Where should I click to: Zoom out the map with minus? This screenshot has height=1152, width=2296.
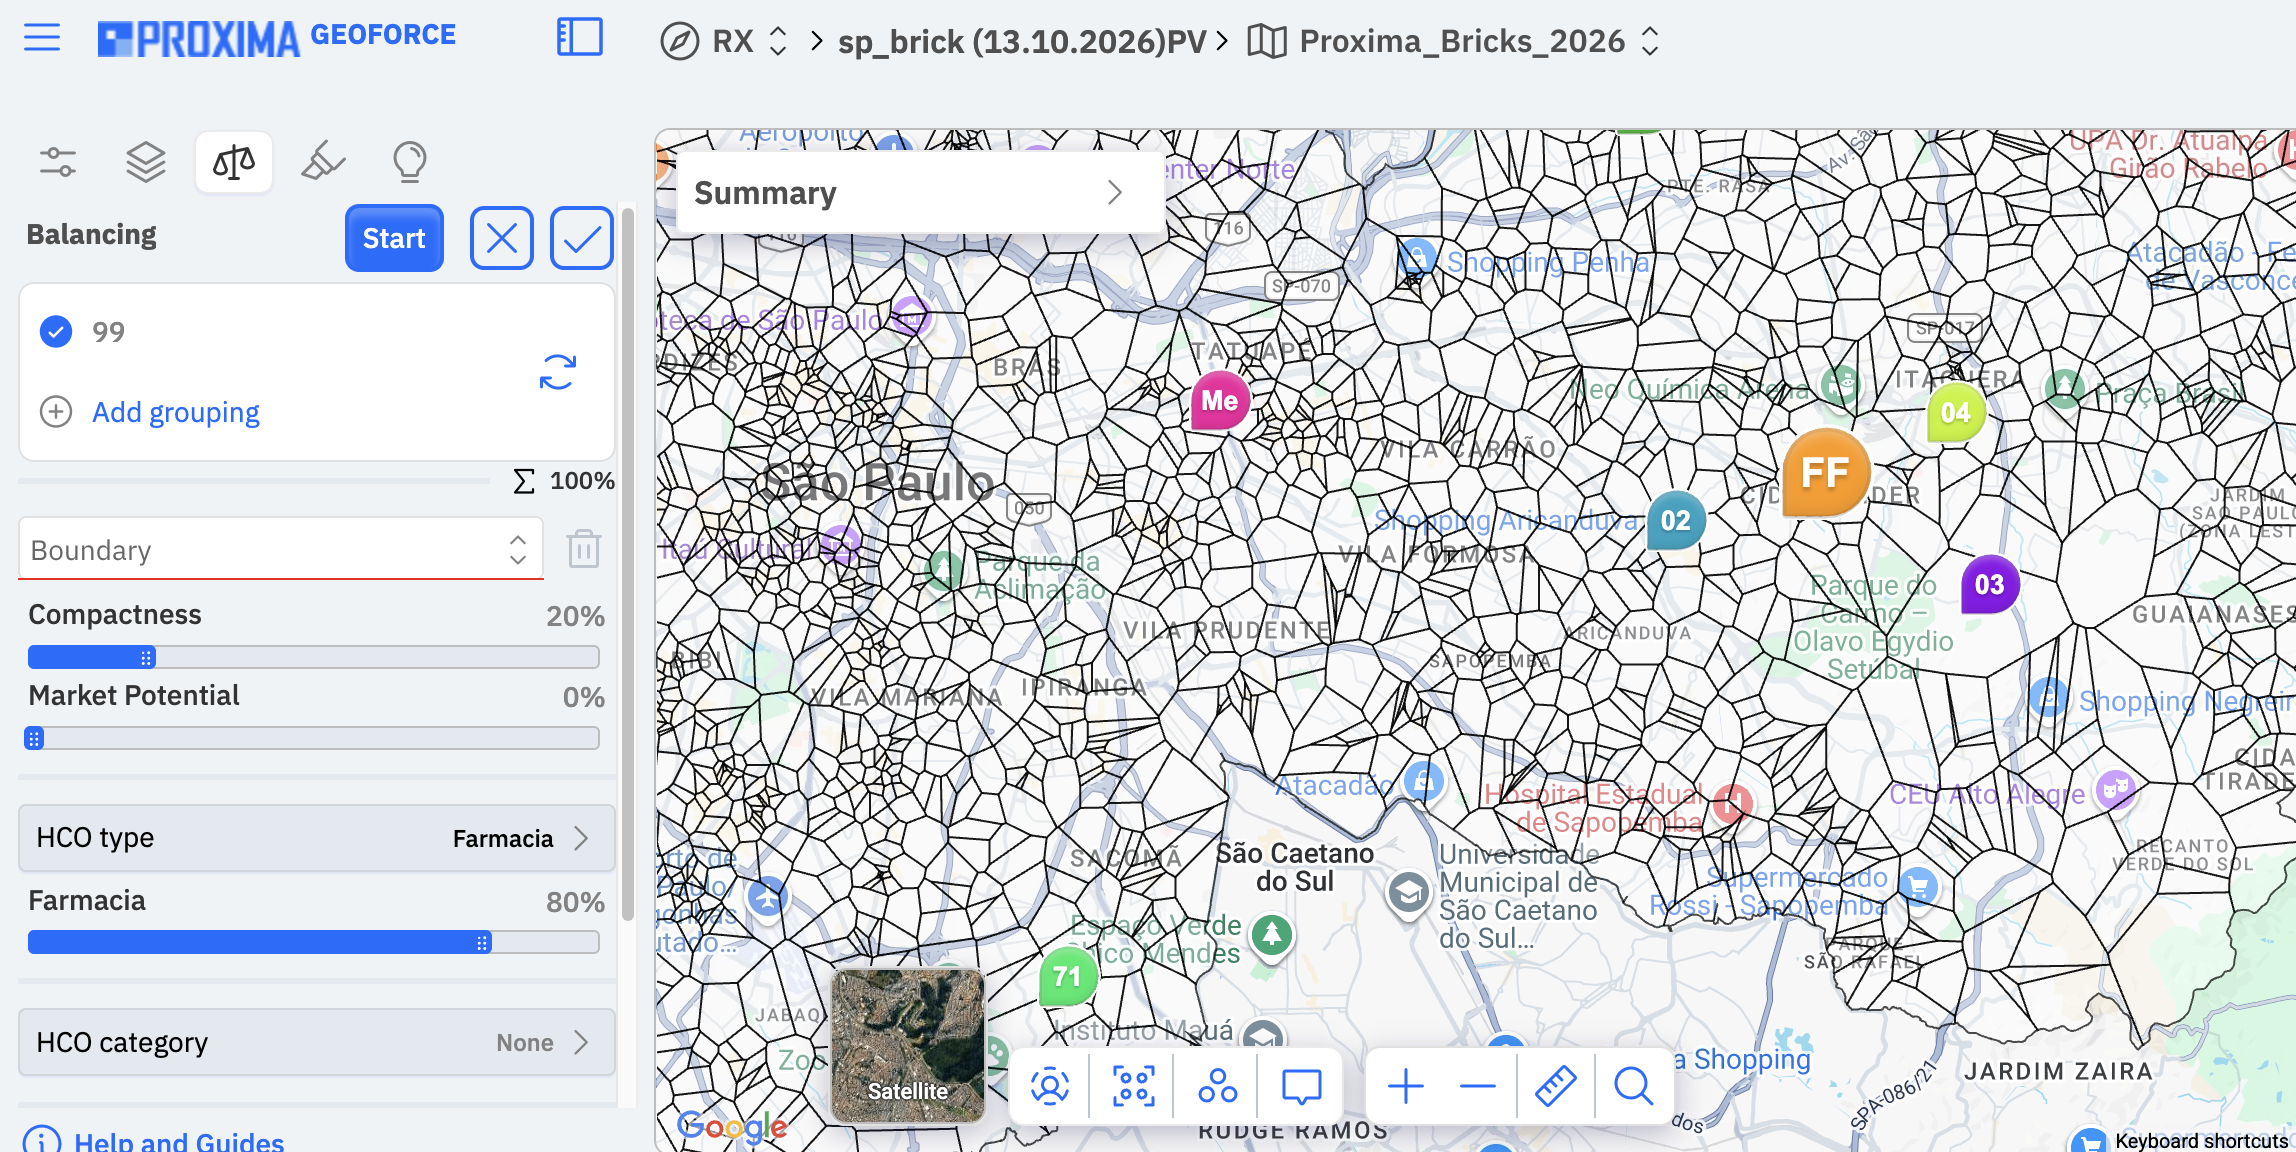[1478, 1085]
